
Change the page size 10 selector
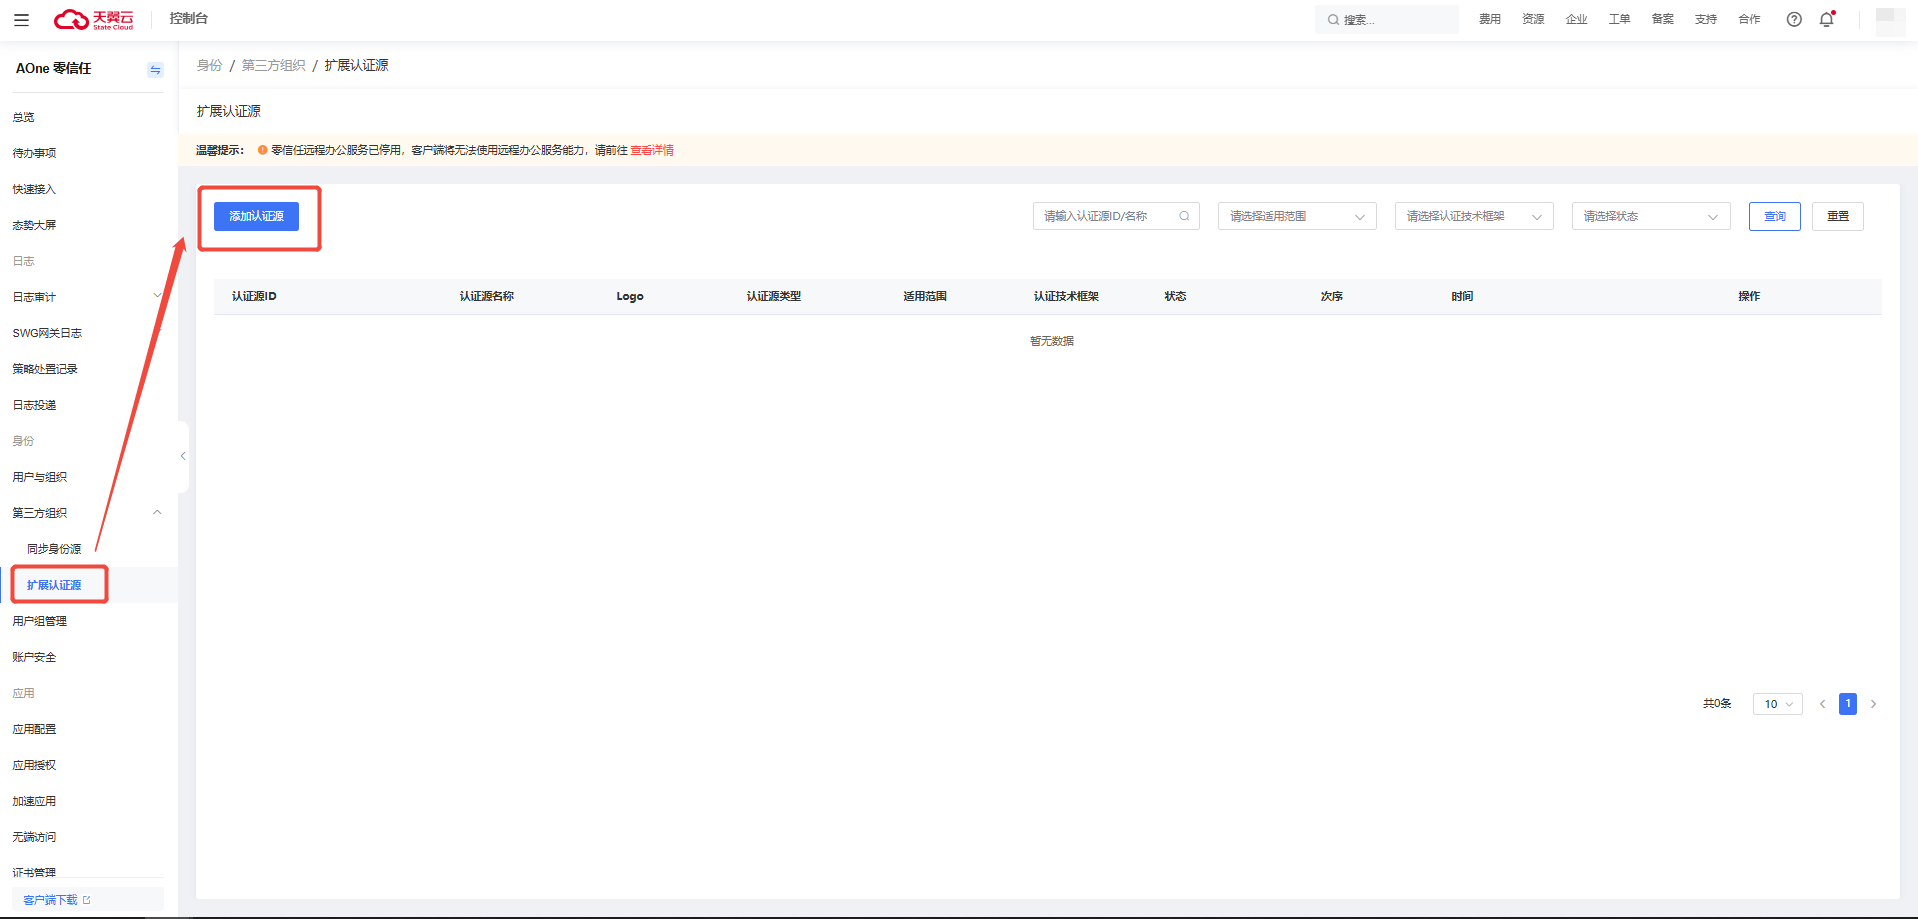point(1778,704)
